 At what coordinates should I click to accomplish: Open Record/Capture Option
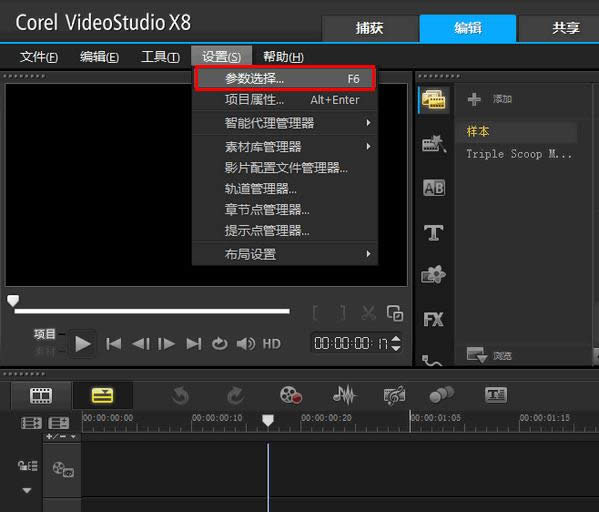pos(291,395)
